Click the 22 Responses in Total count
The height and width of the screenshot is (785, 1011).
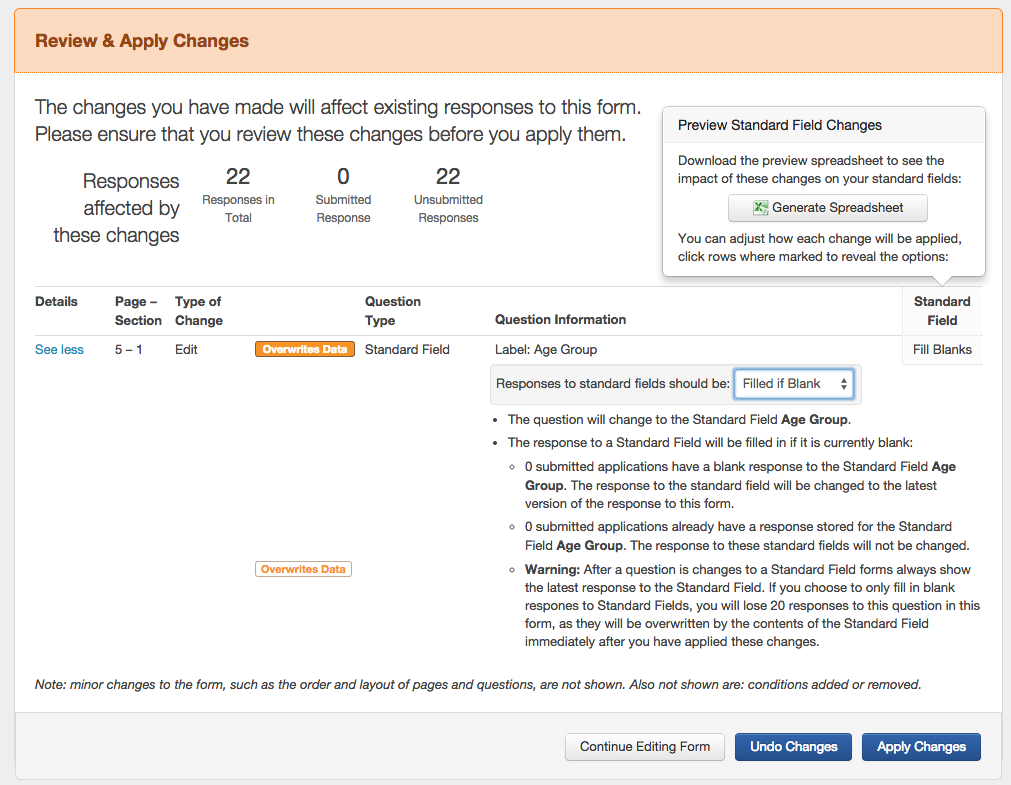click(x=238, y=178)
